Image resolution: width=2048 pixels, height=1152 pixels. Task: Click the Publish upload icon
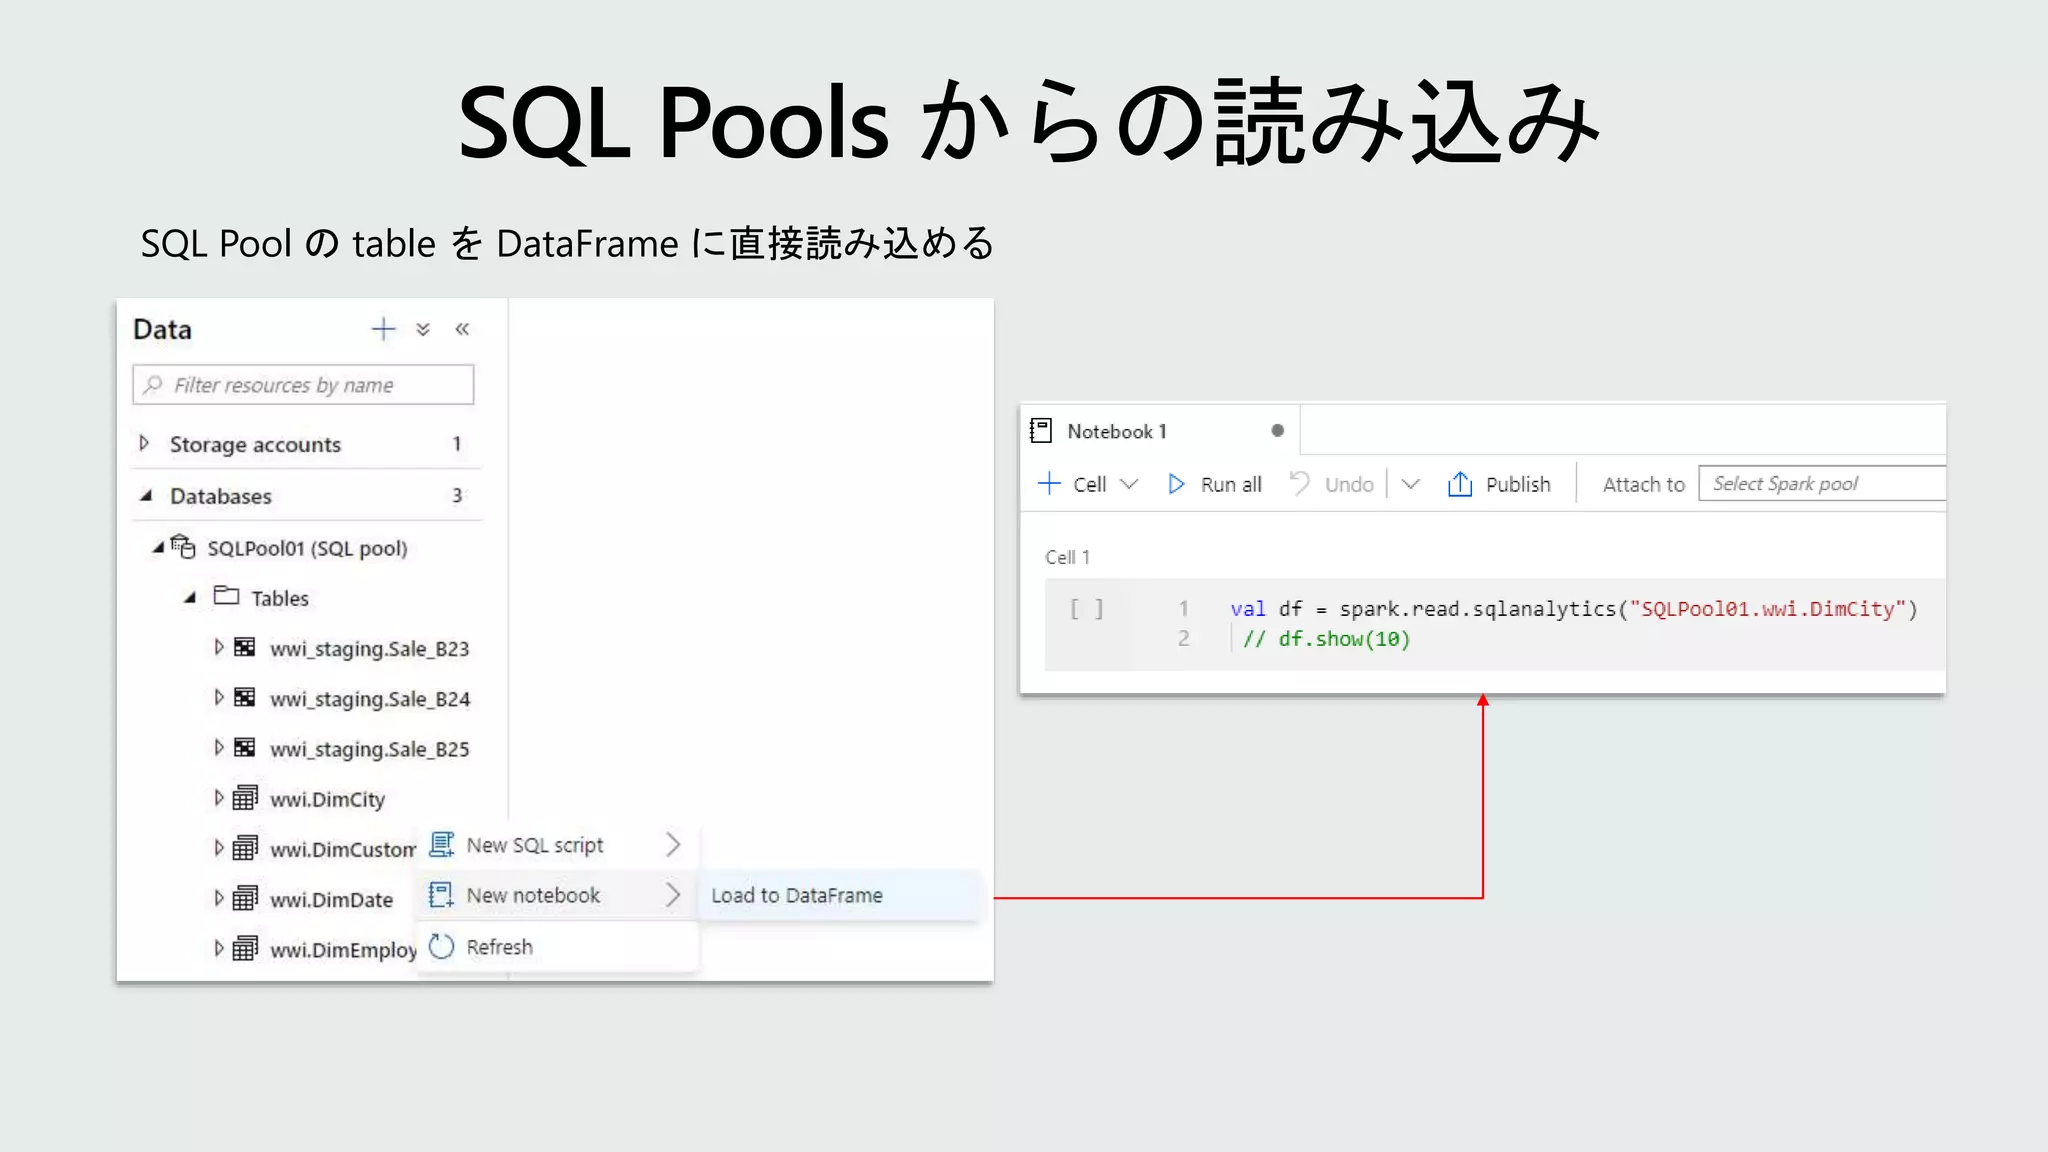coord(1460,484)
